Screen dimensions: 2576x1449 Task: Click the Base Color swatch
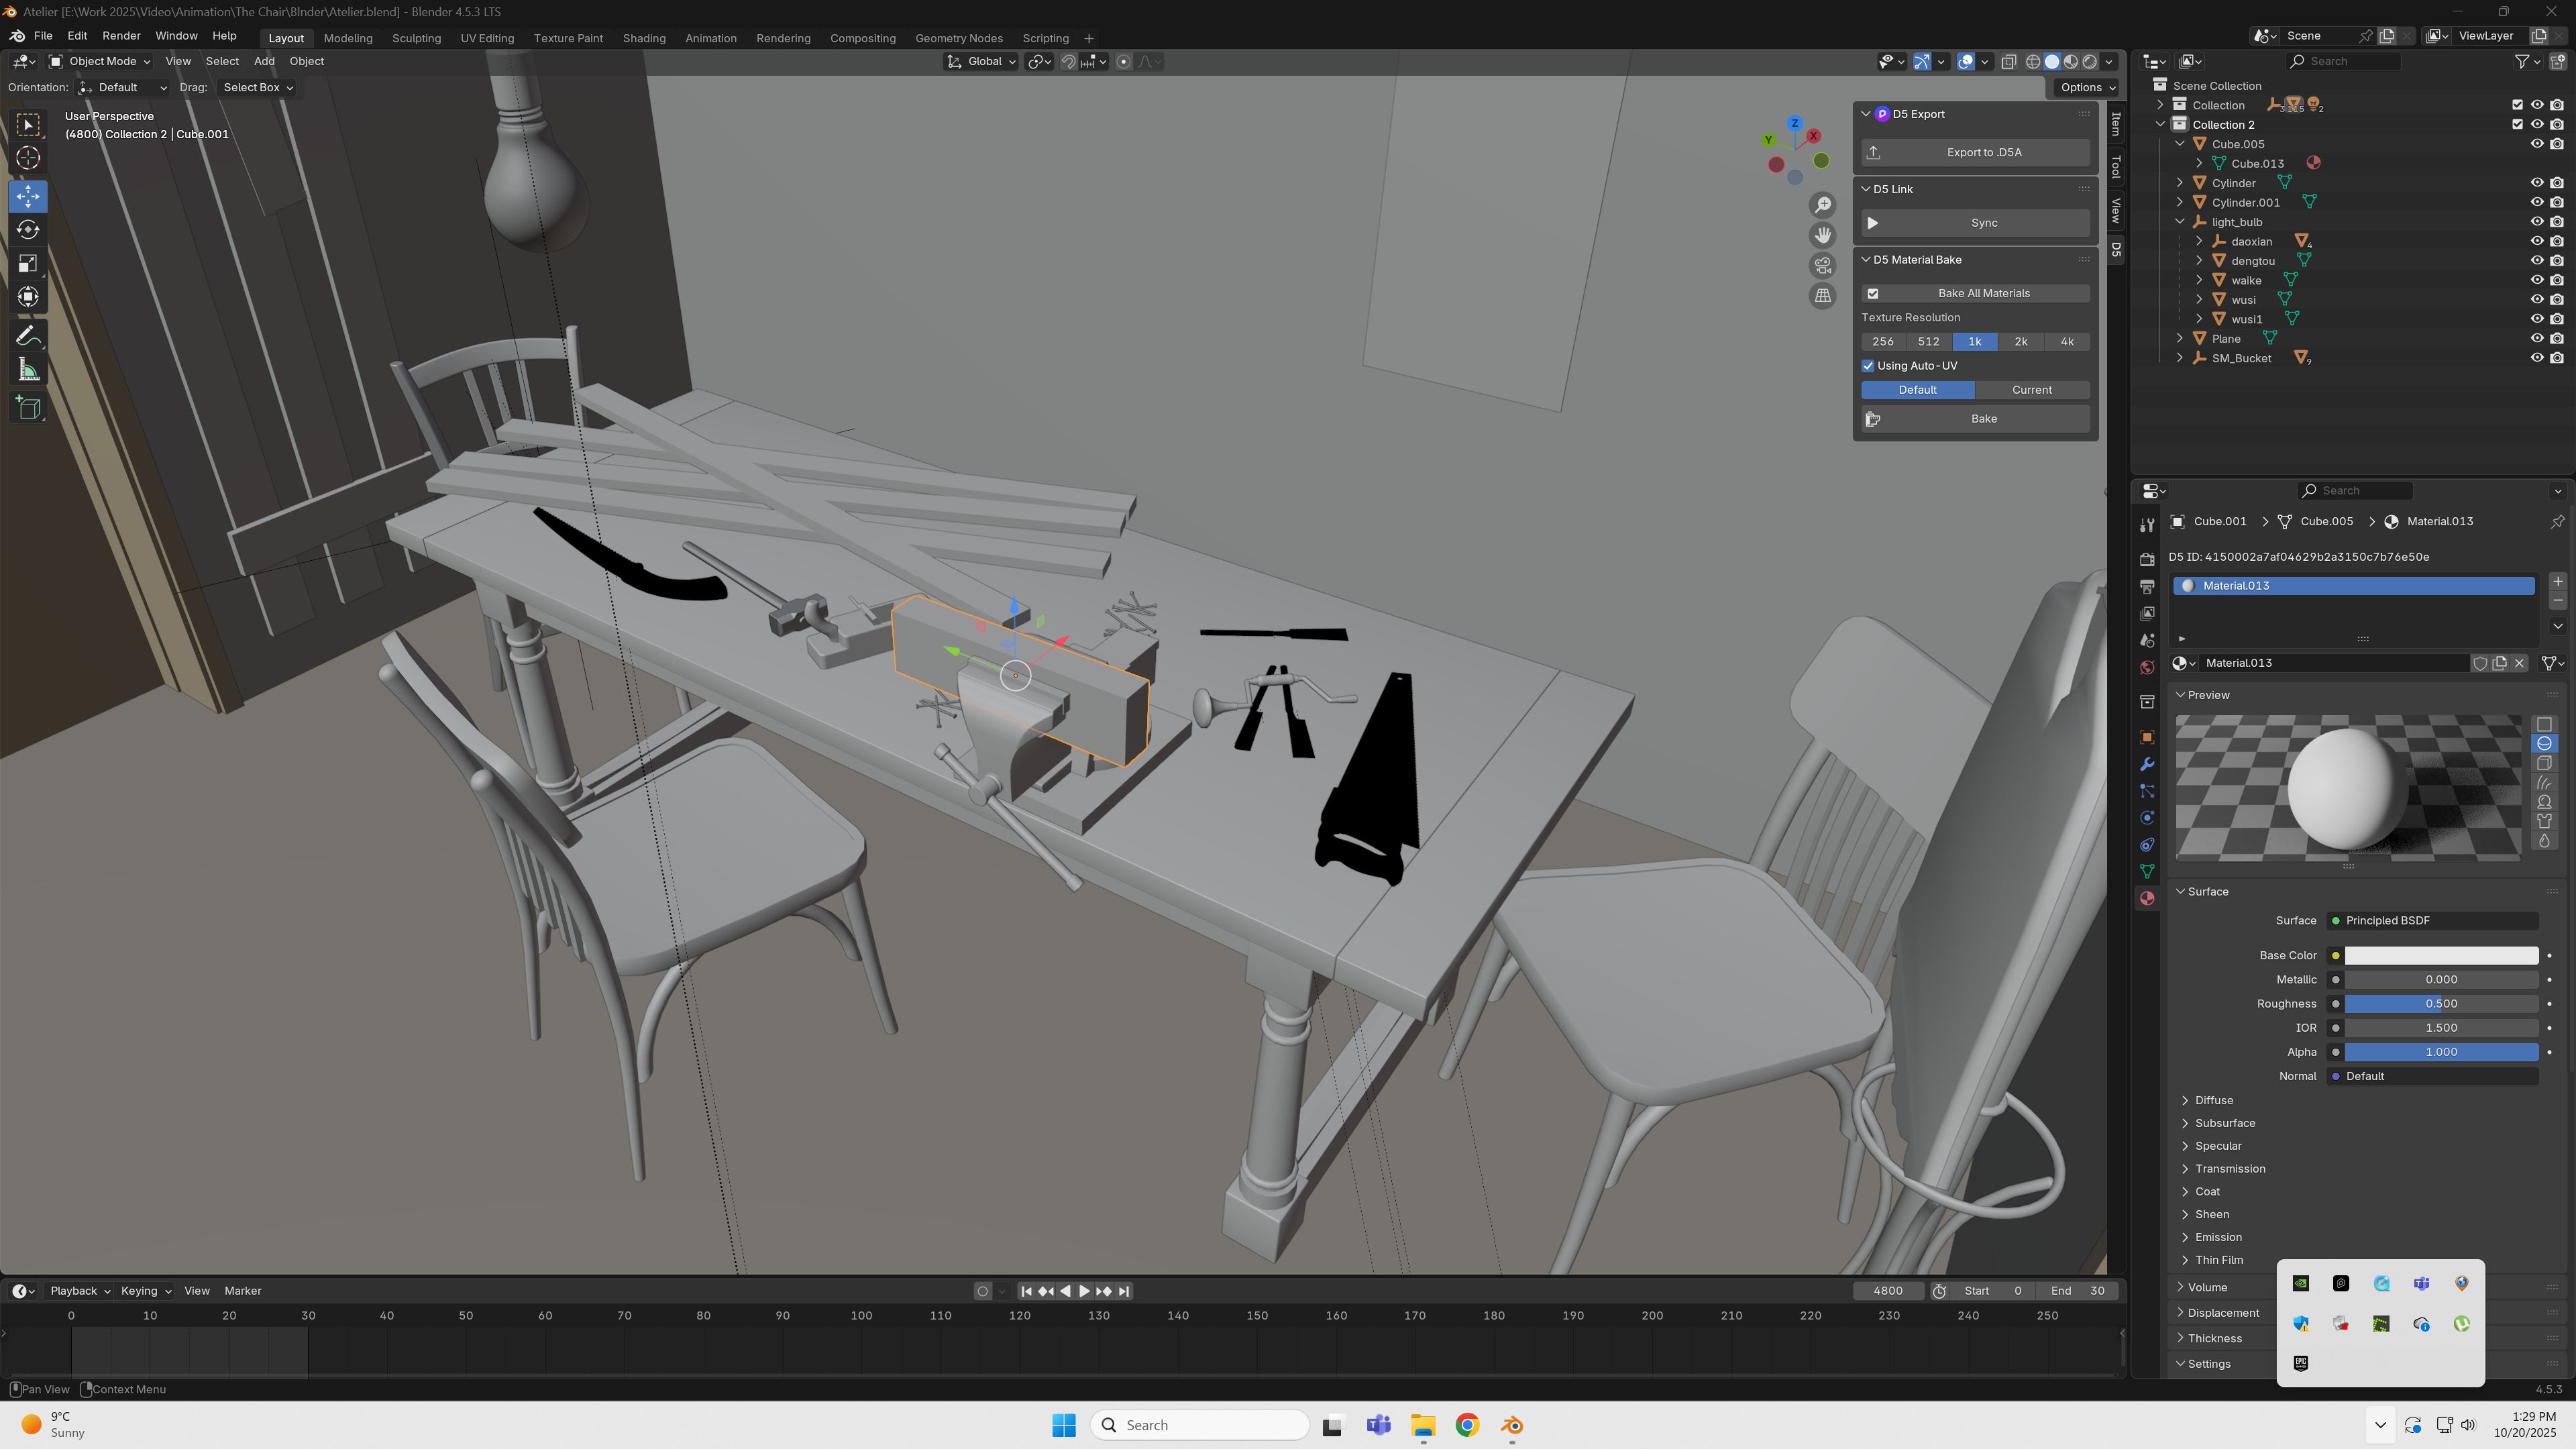pyautogui.click(x=2440, y=956)
